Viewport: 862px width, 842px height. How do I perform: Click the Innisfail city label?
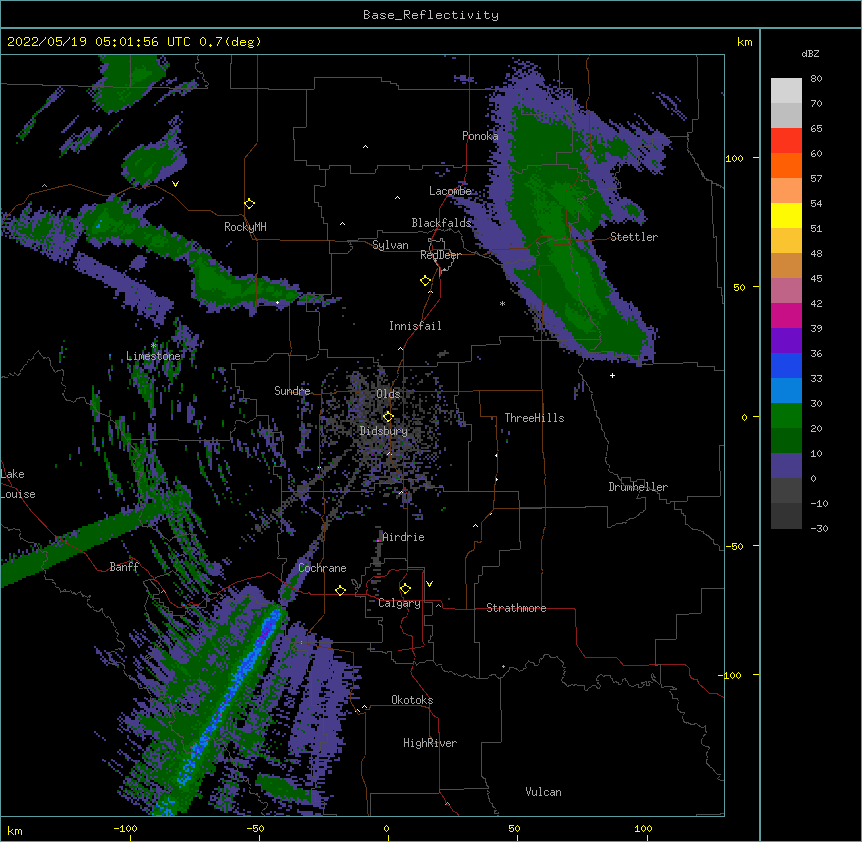pyautogui.click(x=415, y=326)
